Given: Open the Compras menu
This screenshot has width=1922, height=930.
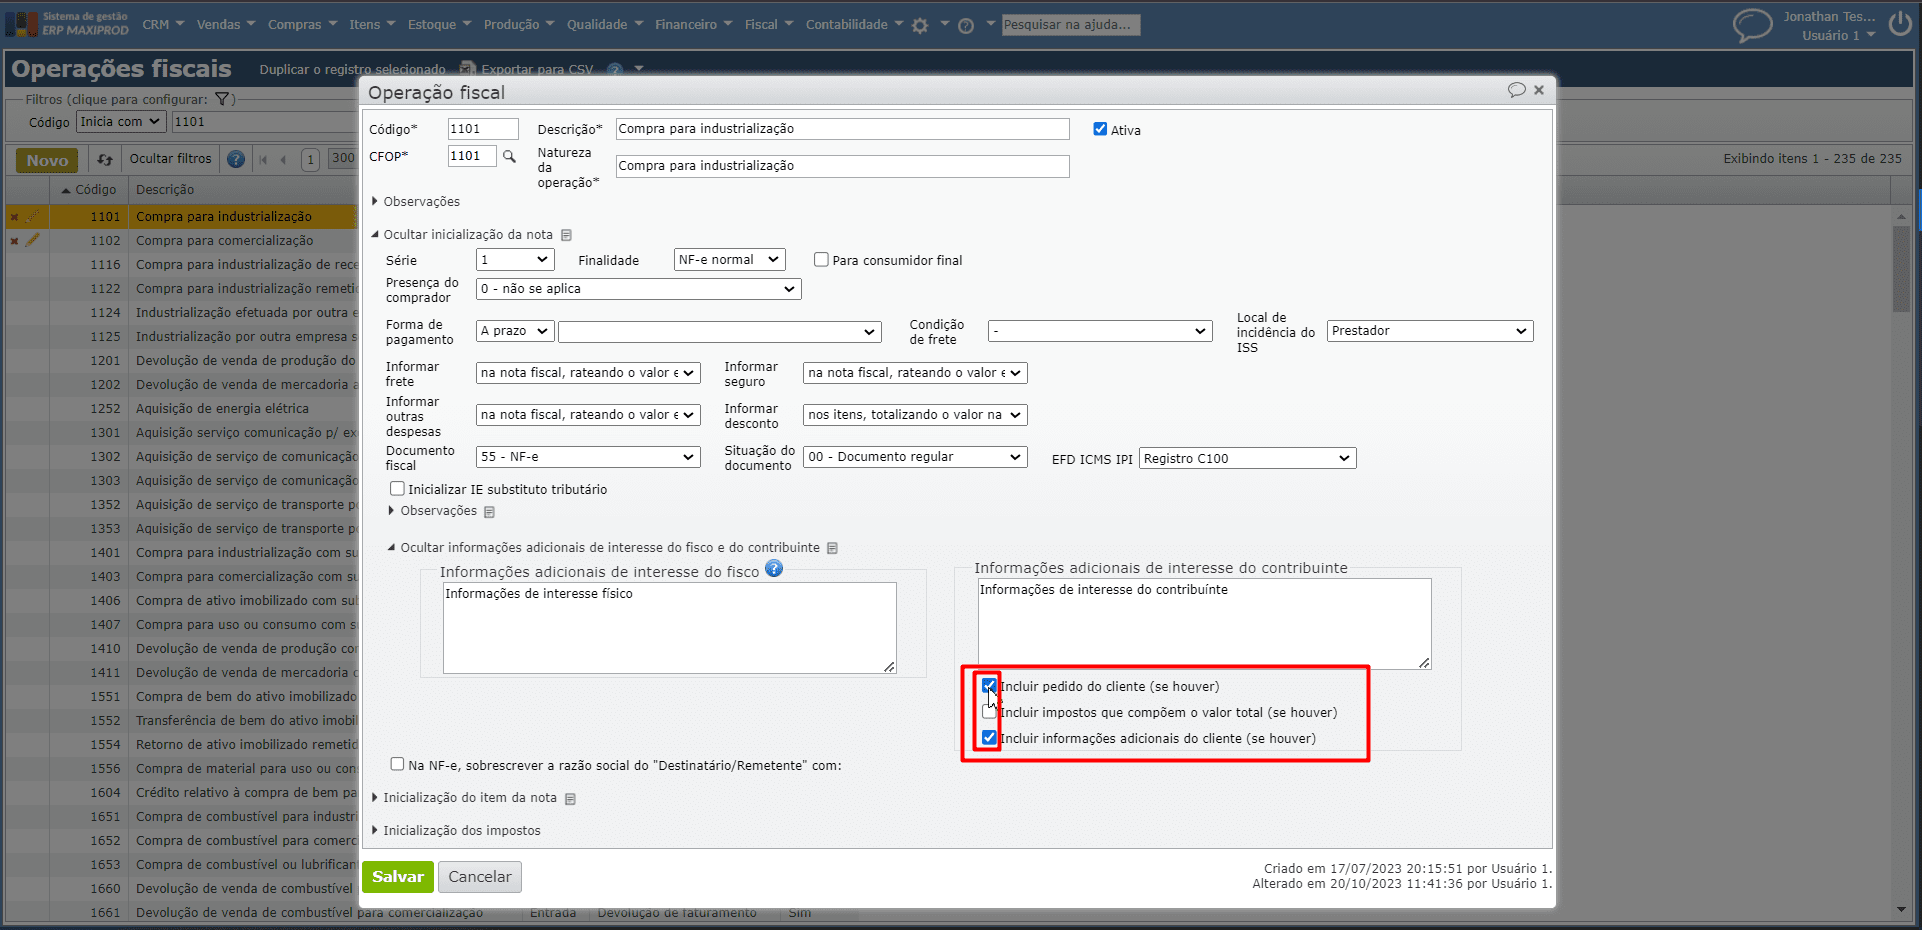Looking at the screenshot, I should (303, 25).
